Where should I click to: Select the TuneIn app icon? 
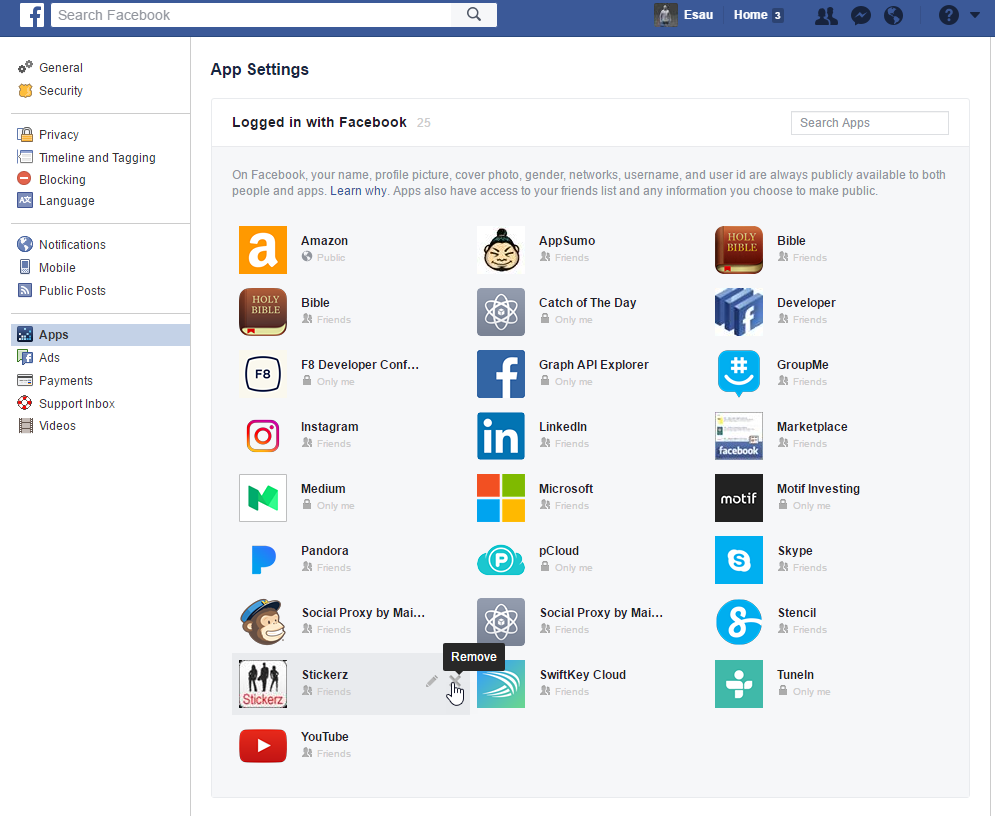[738, 684]
